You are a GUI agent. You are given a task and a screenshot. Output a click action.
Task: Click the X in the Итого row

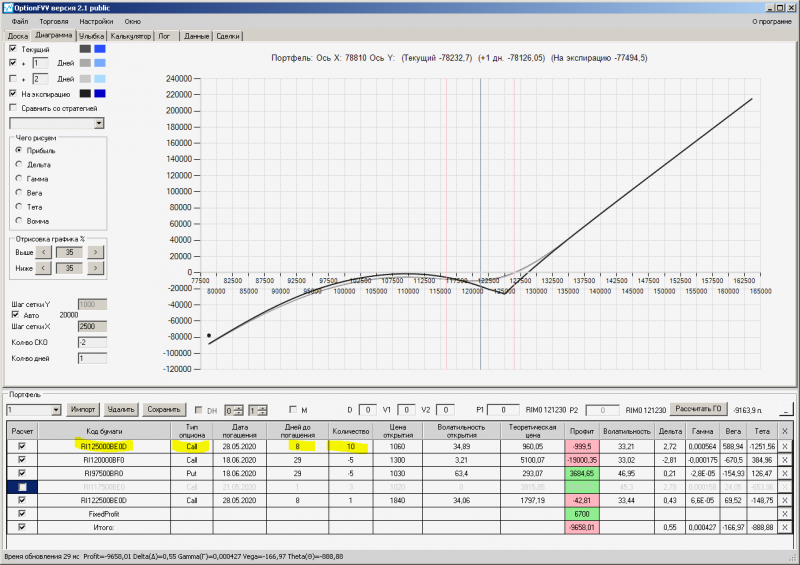pos(785,527)
